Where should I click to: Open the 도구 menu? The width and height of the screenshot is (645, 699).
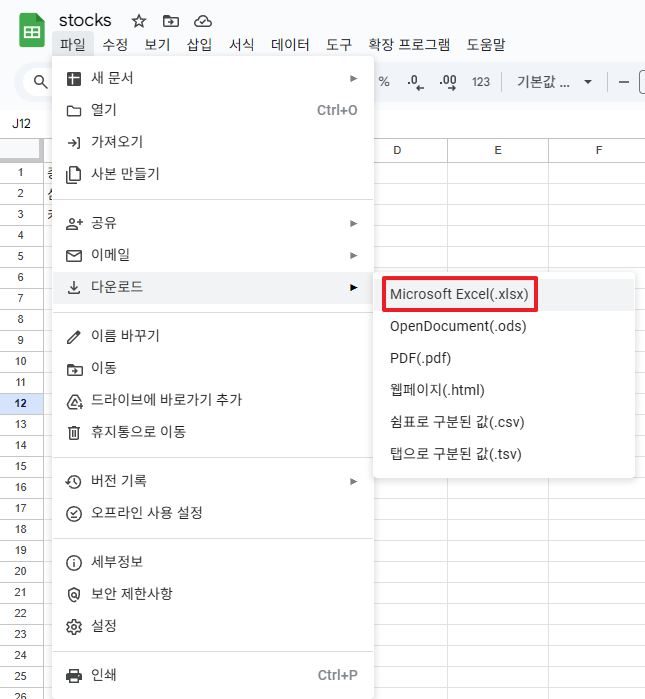coord(339,45)
